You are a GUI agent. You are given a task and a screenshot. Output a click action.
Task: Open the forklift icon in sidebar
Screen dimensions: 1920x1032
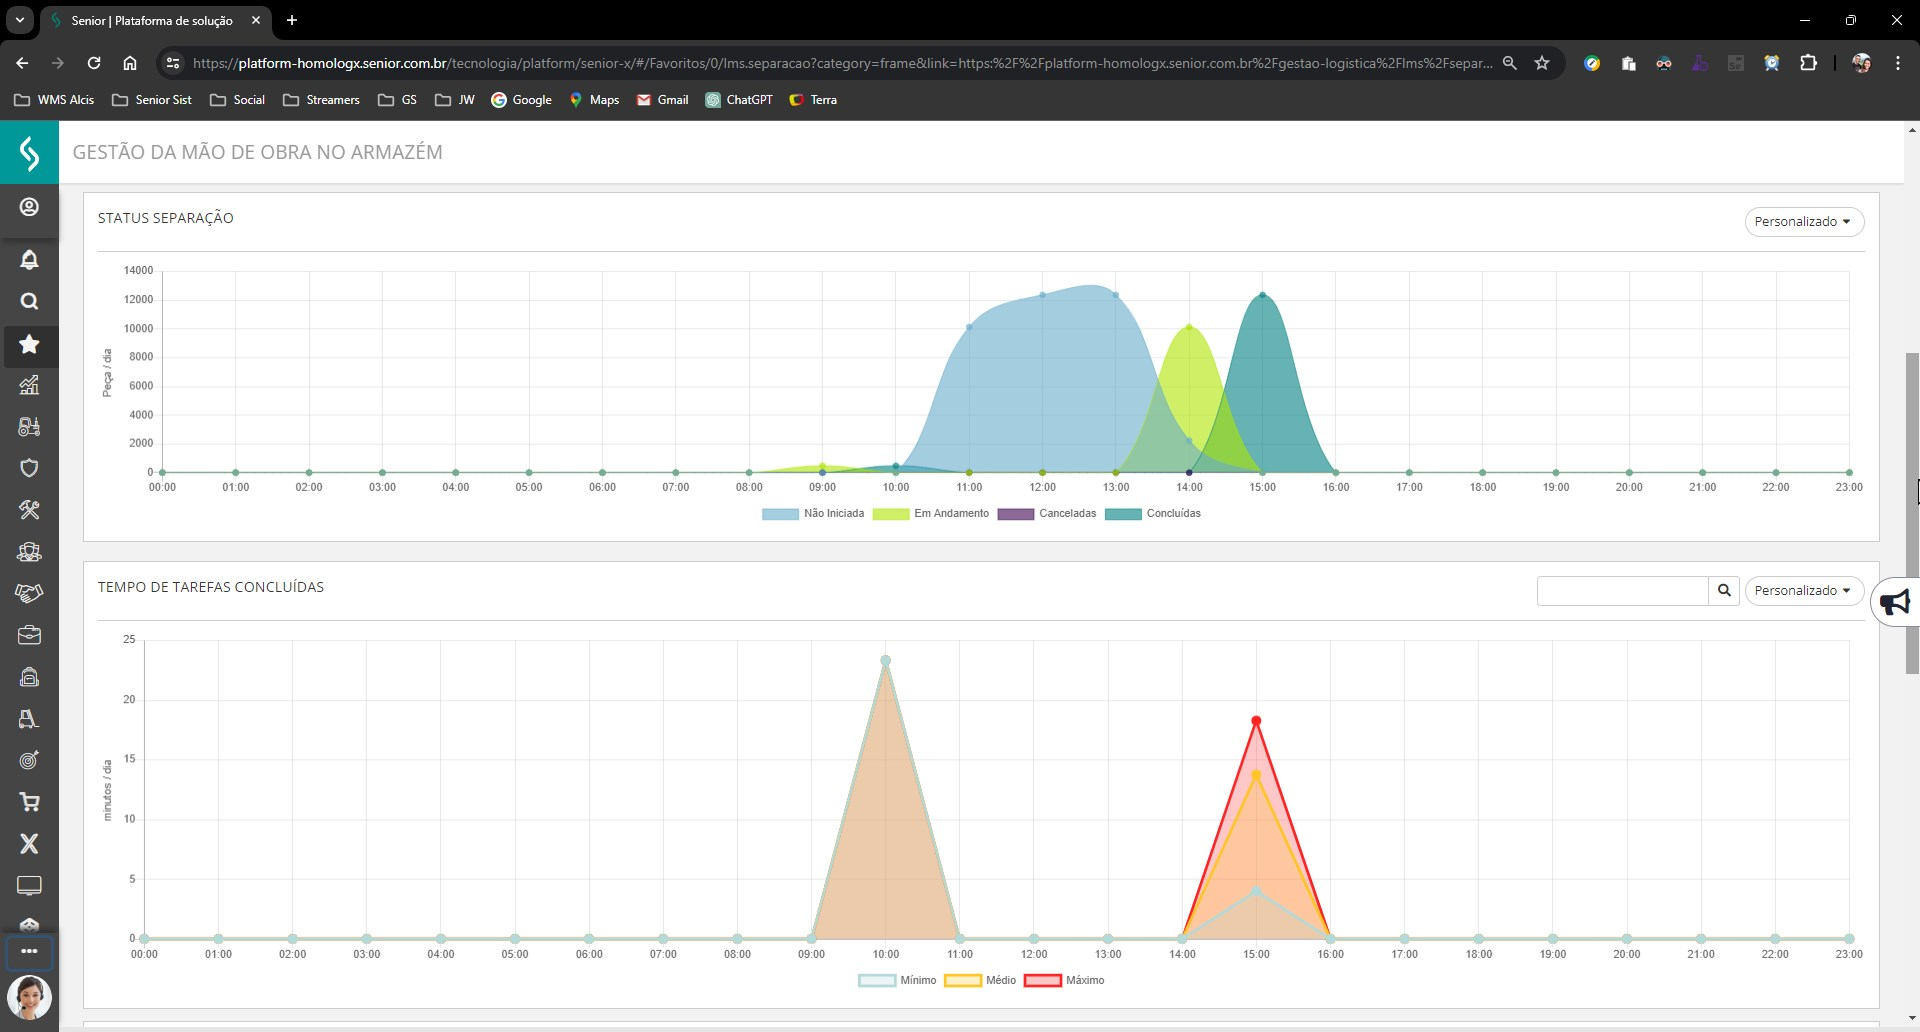(29, 719)
